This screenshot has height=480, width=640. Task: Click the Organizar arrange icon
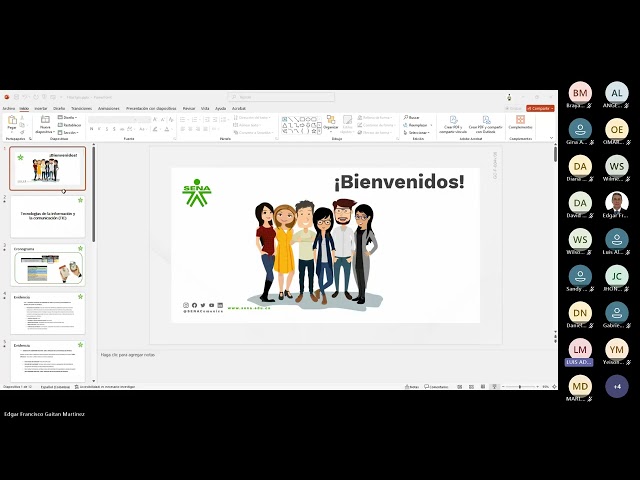click(331, 119)
